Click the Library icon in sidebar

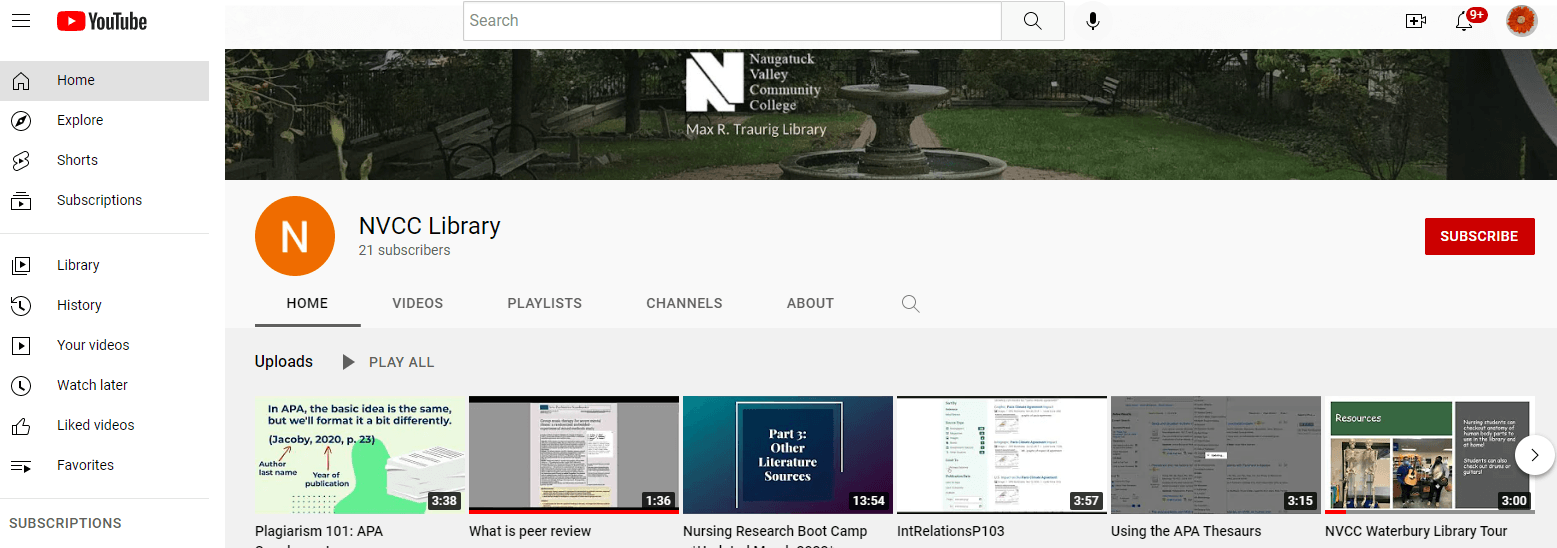21,265
